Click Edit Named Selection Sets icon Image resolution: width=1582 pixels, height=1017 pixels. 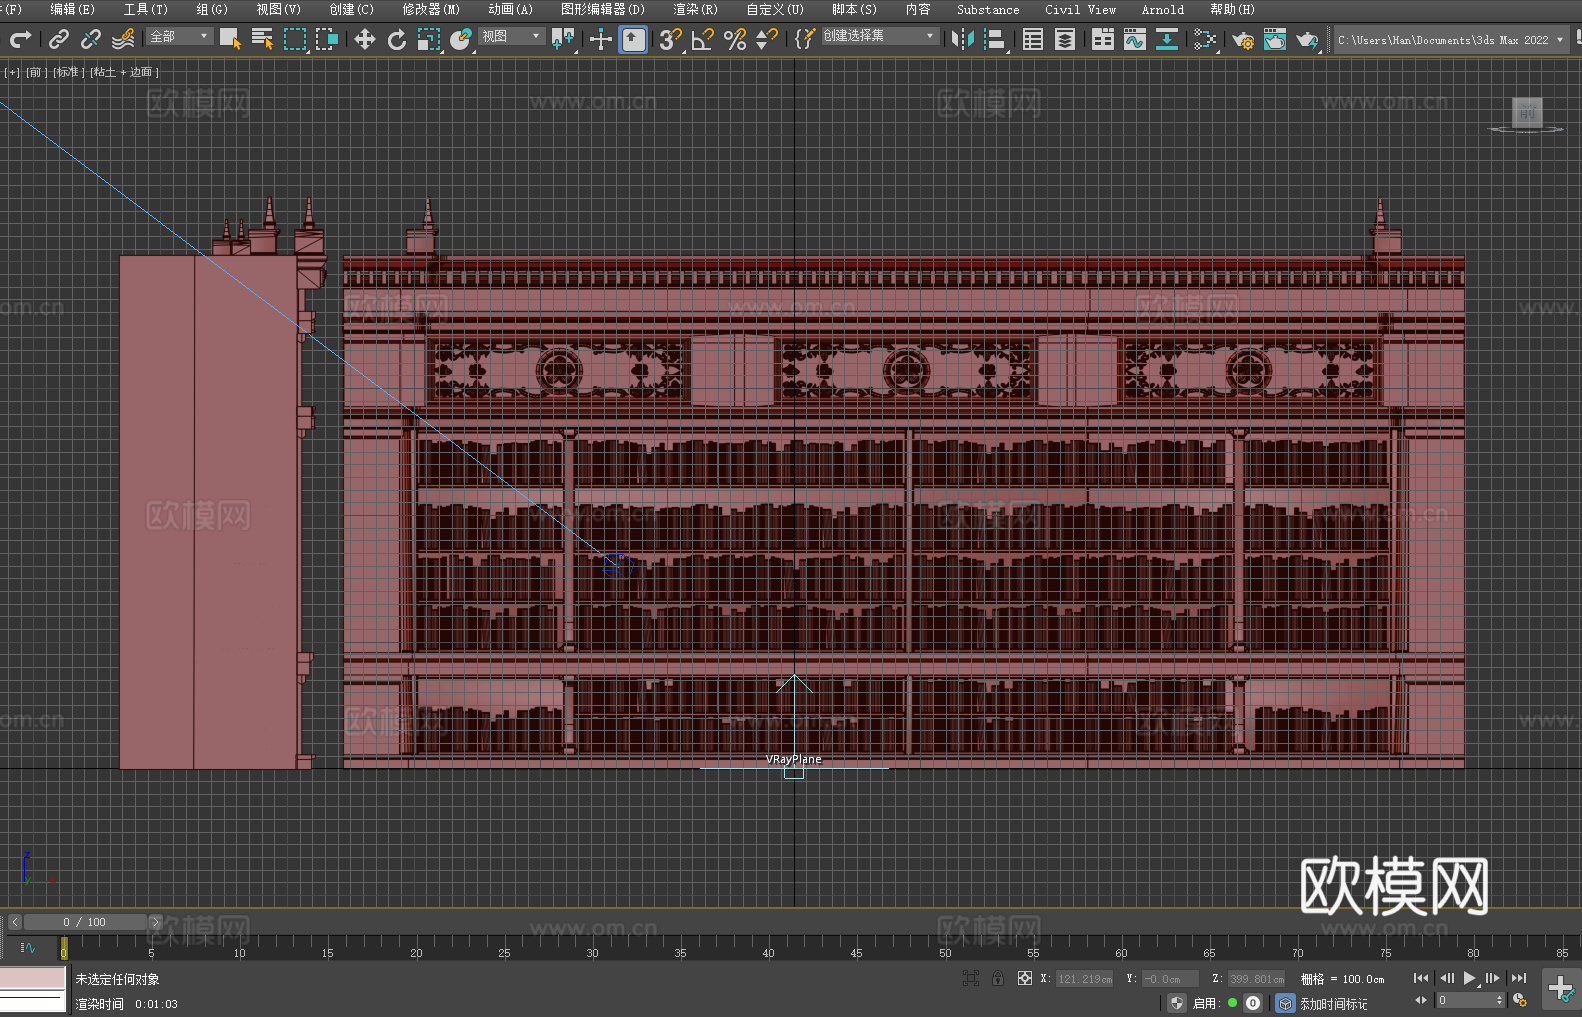click(805, 39)
